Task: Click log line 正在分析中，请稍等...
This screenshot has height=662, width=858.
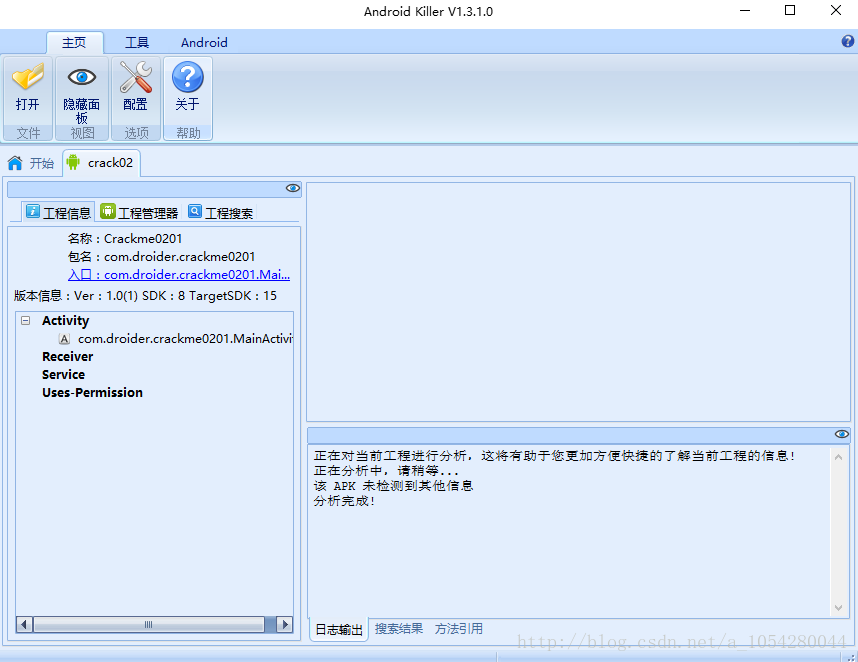Action: pos(386,471)
